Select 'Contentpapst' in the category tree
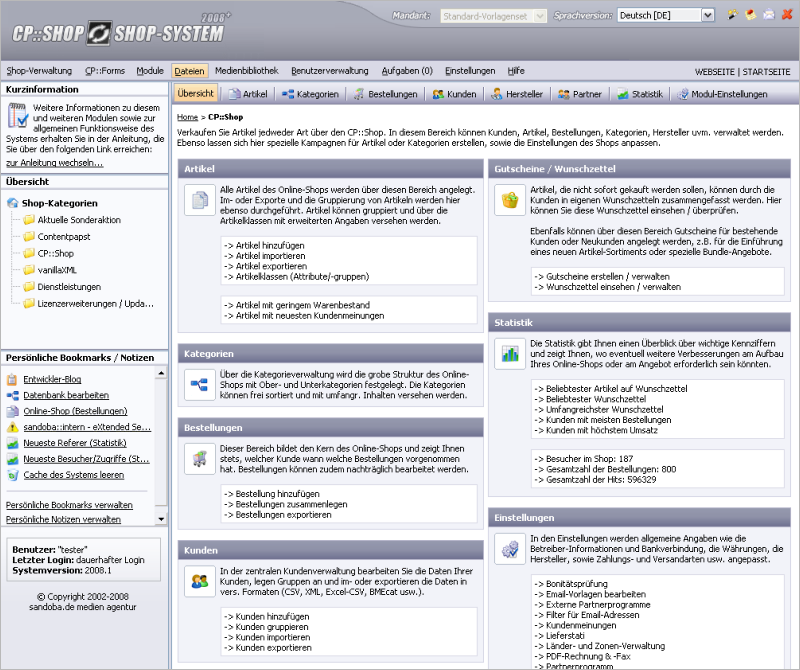The height and width of the screenshot is (670, 800). click(x=64, y=237)
